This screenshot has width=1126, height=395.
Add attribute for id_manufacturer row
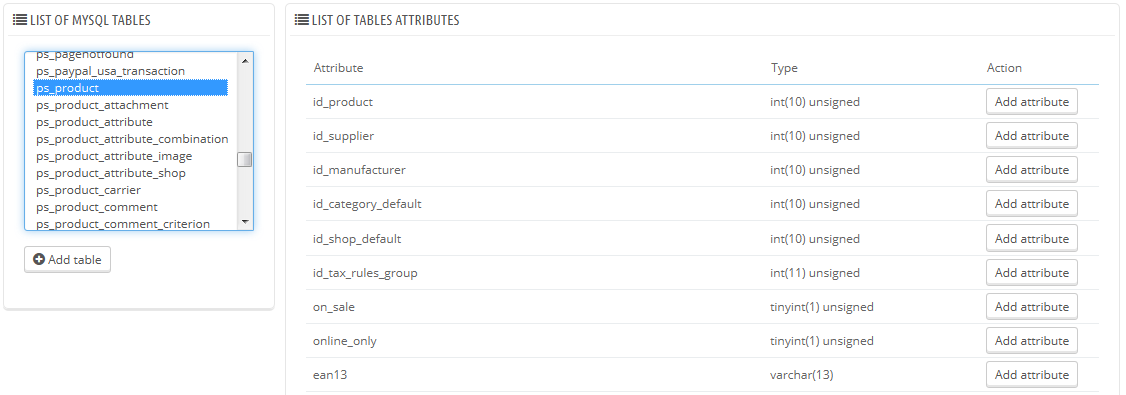pyautogui.click(x=1032, y=170)
